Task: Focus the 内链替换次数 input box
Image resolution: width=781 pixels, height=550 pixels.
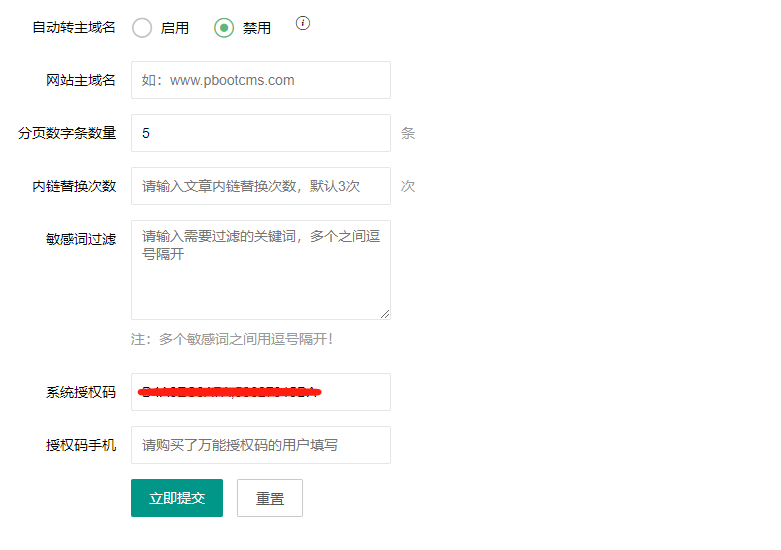Action: click(260, 186)
